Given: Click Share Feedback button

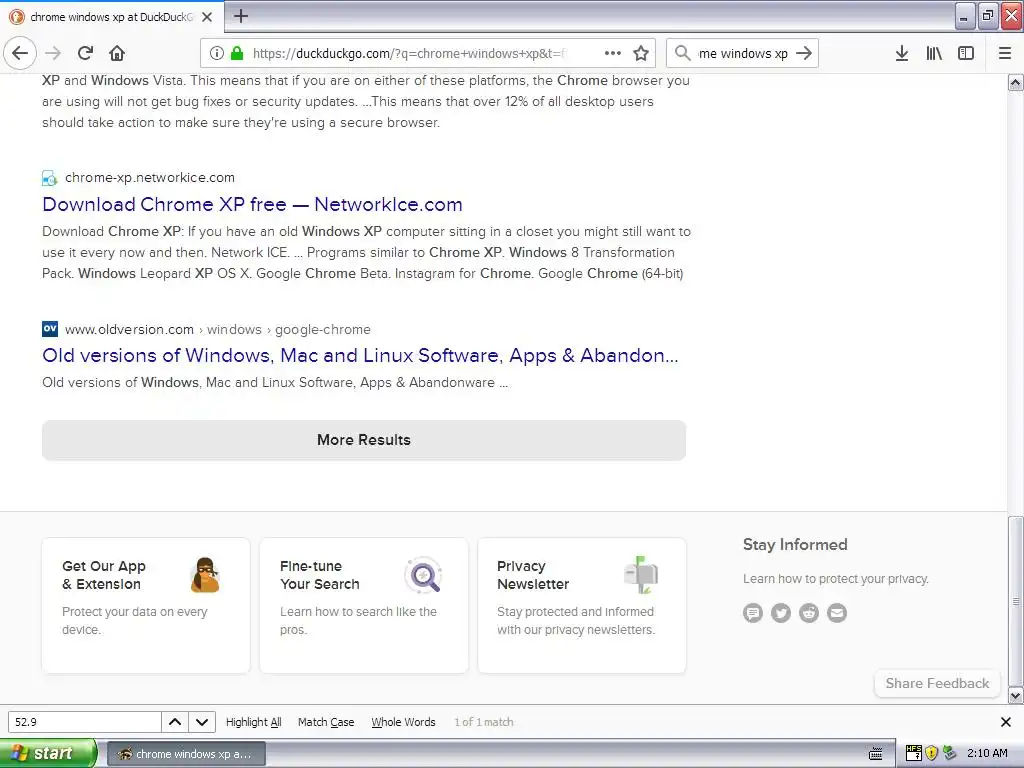Looking at the screenshot, I should point(937,683).
